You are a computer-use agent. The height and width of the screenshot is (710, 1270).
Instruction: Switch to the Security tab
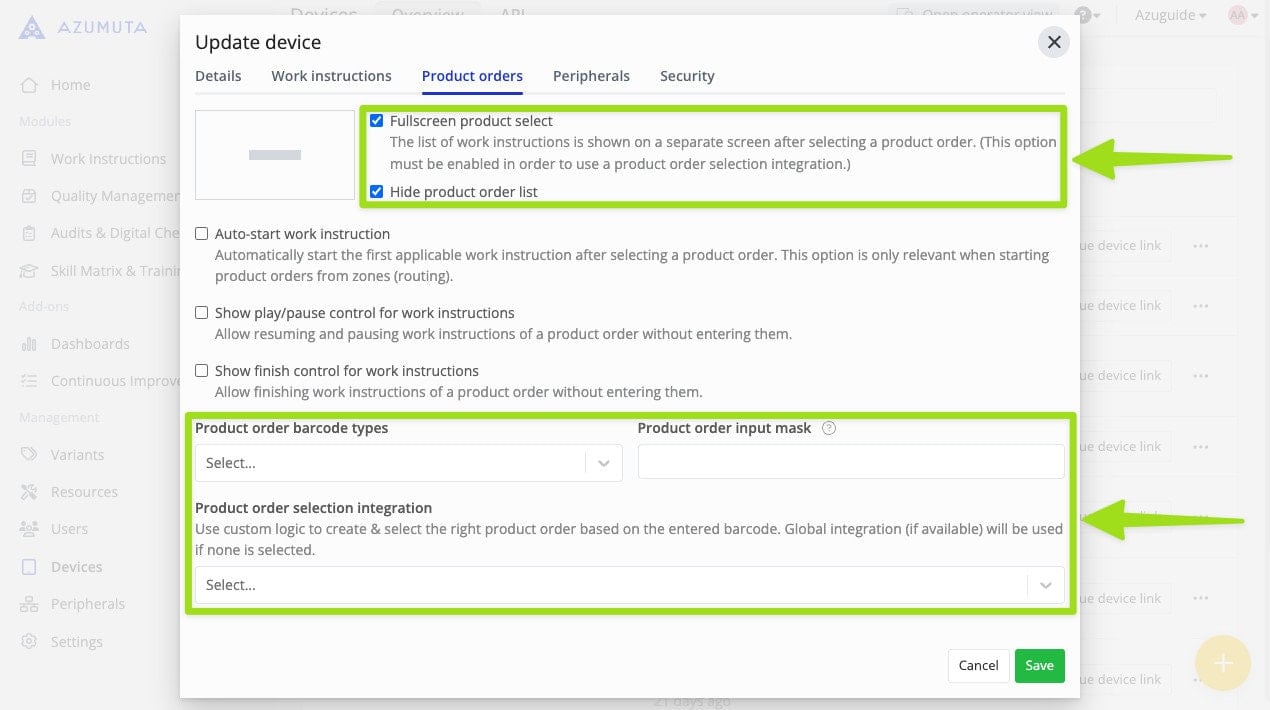(x=687, y=76)
